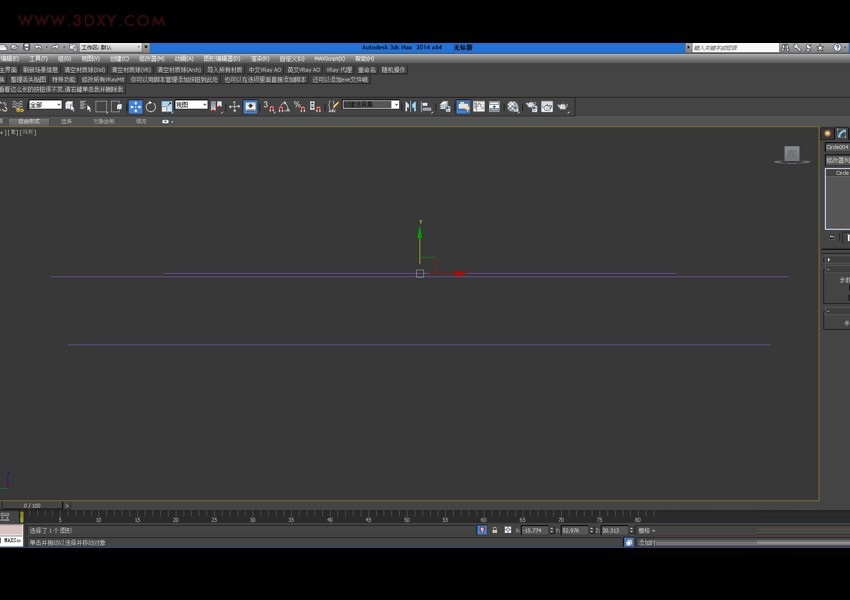
Task: Toggle Angle Snap
Action: [x=284, y=107]
